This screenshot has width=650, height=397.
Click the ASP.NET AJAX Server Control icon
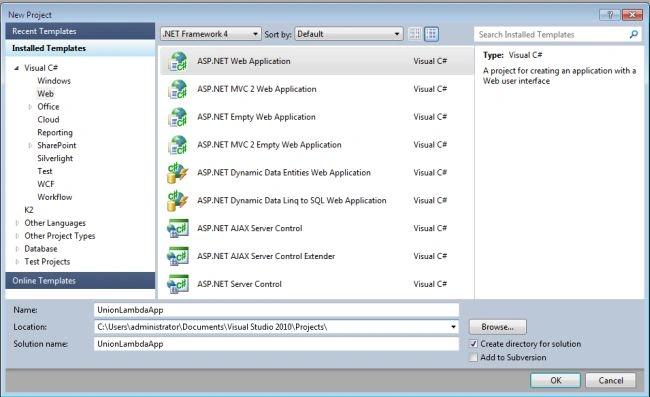(x=178, y=228)
